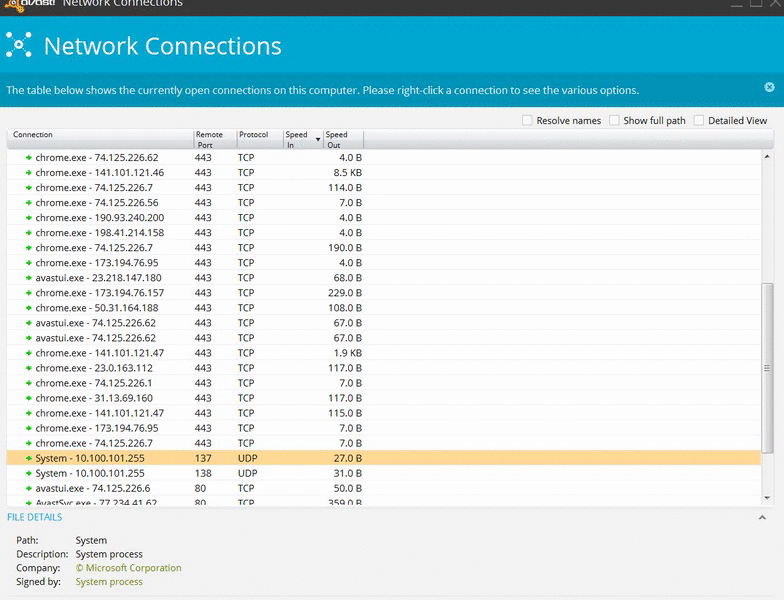Select the avastui.exe - 23.218.147.180 row
This screenshot has height=600, width=784.
[x=384, y=278]
